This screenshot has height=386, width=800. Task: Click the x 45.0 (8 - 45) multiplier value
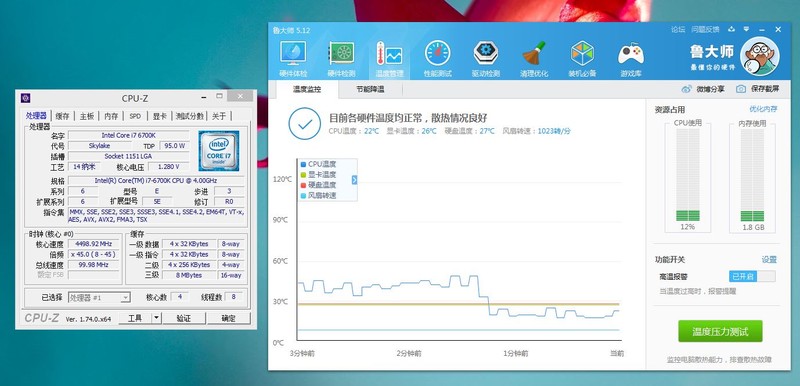click(x=93, y=254)
